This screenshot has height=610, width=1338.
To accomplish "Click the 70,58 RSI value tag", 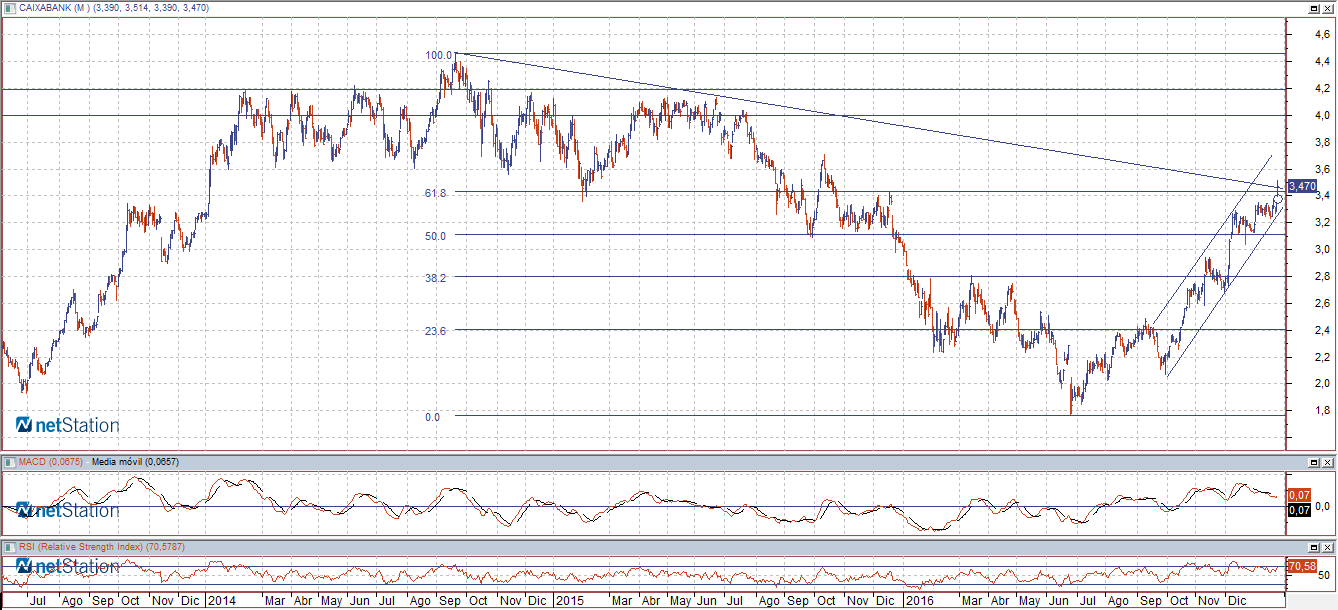I will click(x=1301, y=567).
